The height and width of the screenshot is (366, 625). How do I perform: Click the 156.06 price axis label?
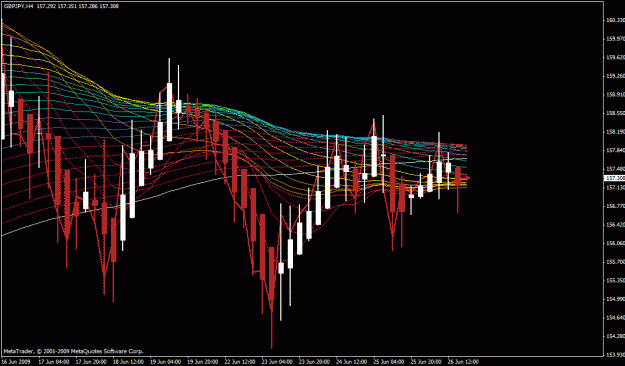click(616, 243)
